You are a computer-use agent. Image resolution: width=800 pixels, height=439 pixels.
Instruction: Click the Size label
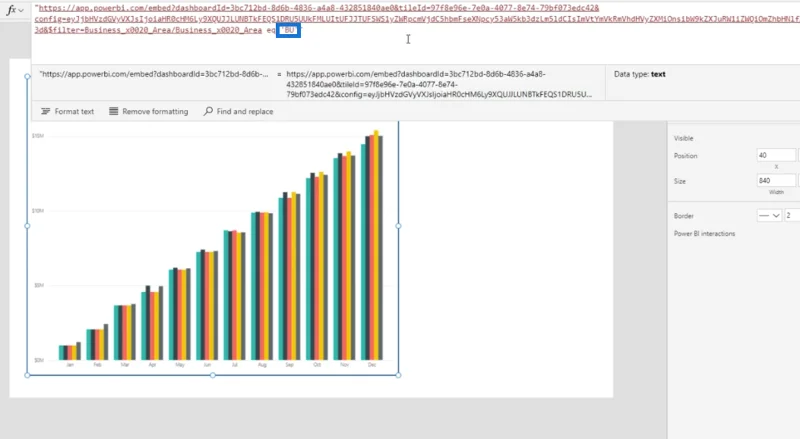[x=680, y=181]
